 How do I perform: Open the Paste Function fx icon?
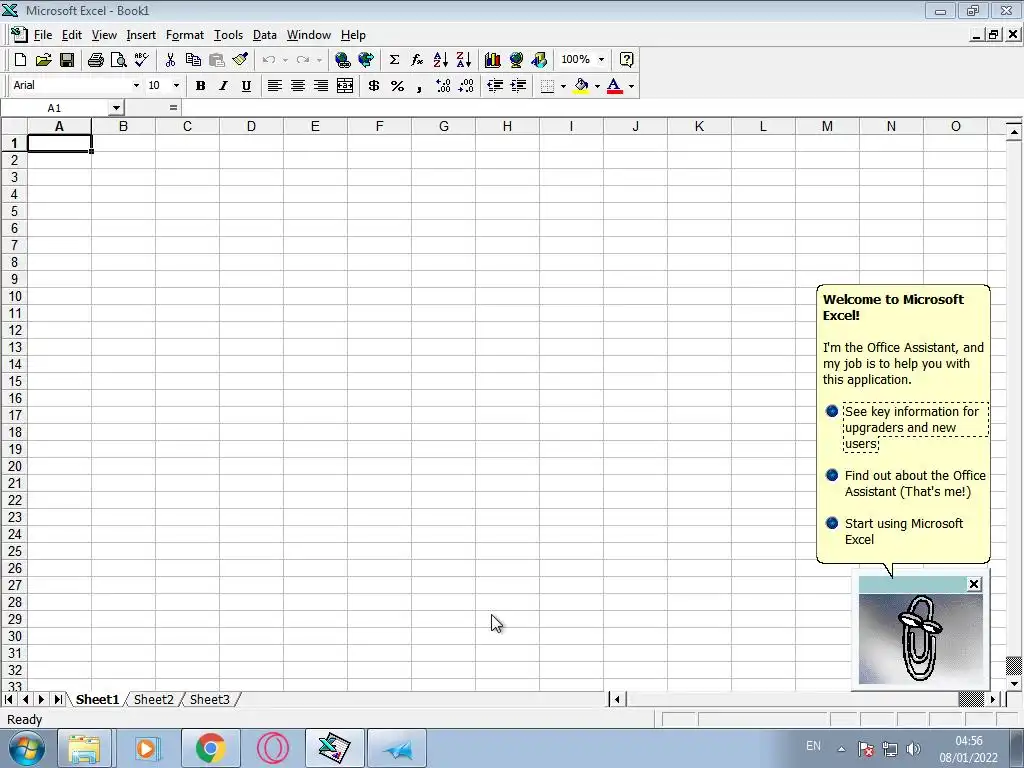click(x=417, y=60)
